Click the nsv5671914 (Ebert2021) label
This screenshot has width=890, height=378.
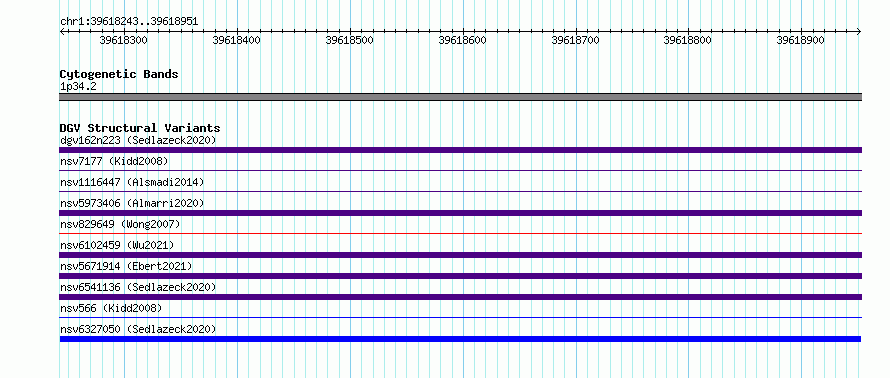point(126,266)
